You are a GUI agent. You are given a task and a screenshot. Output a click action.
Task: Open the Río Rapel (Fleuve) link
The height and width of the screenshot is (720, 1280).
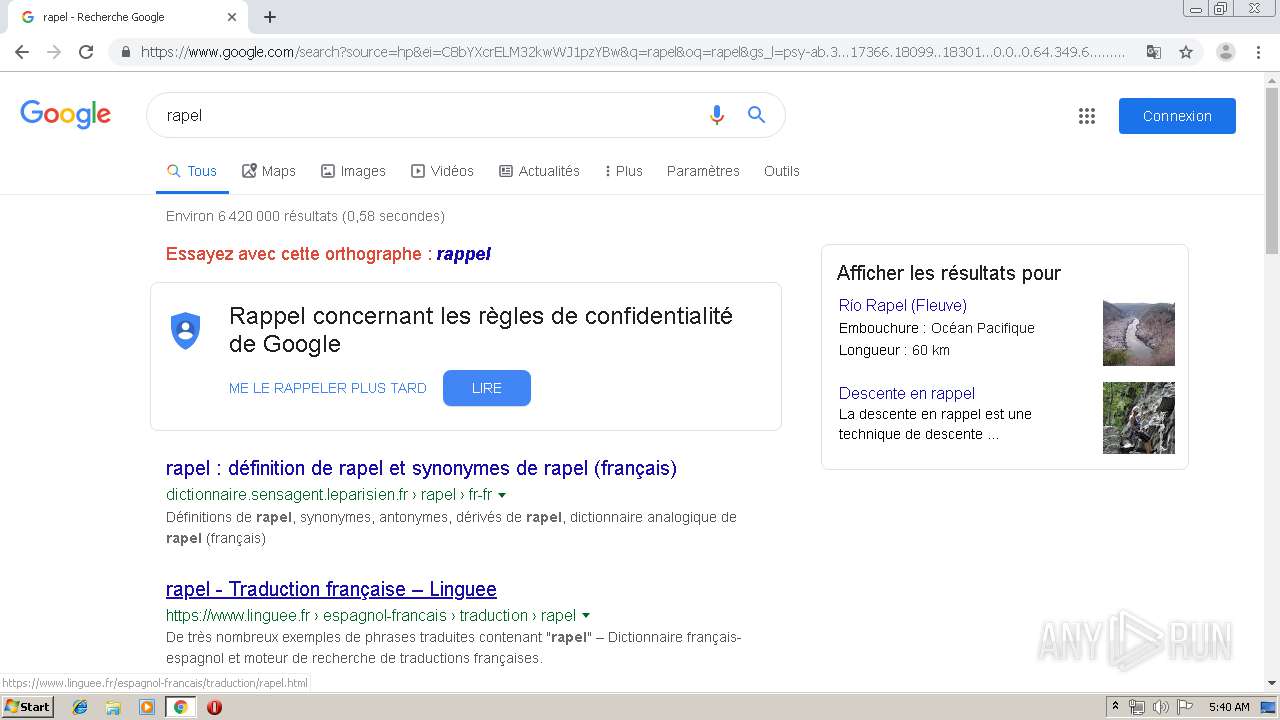pyautogui.click(x=903, y=305)
